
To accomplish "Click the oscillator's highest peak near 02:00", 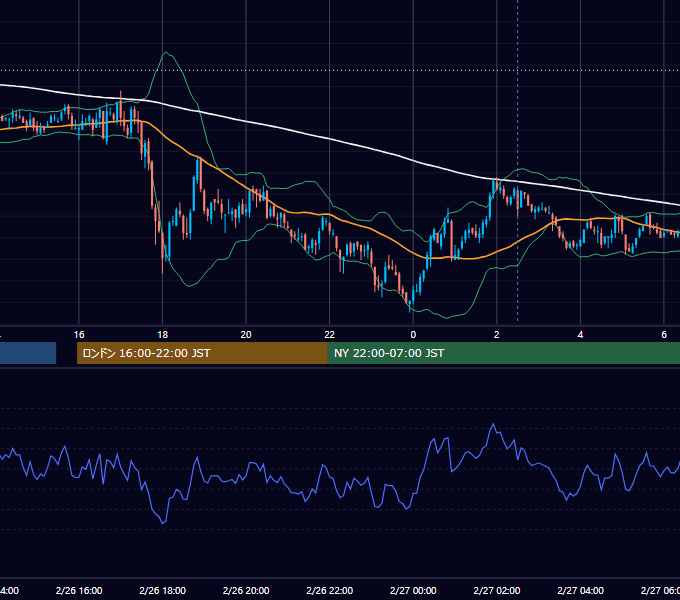I will coord(493,424).
